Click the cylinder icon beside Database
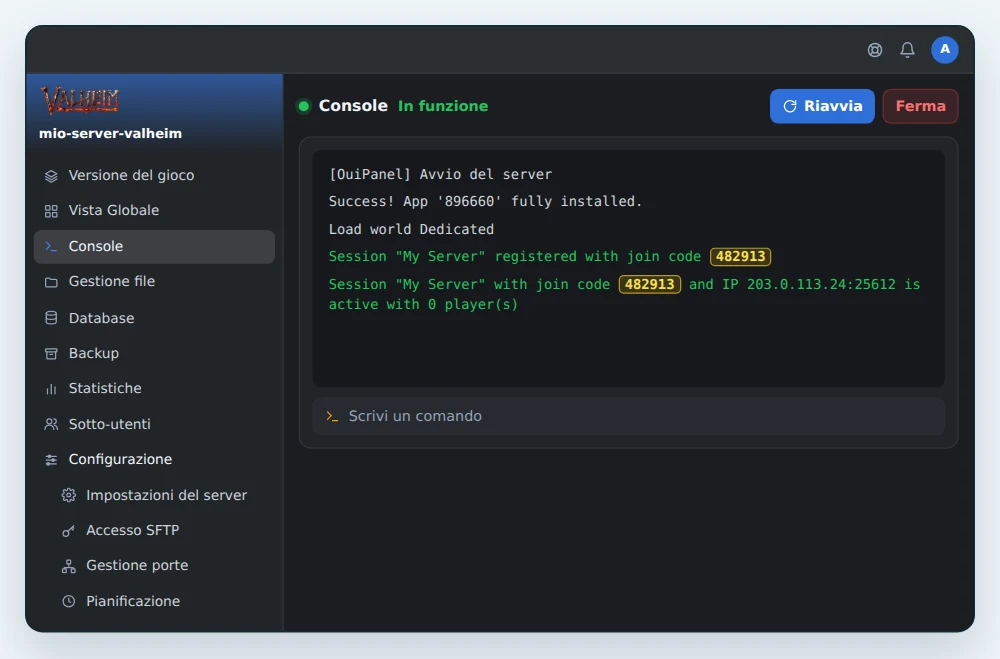The width and height of the screenshot is (1000, 659). pos(51,318)
